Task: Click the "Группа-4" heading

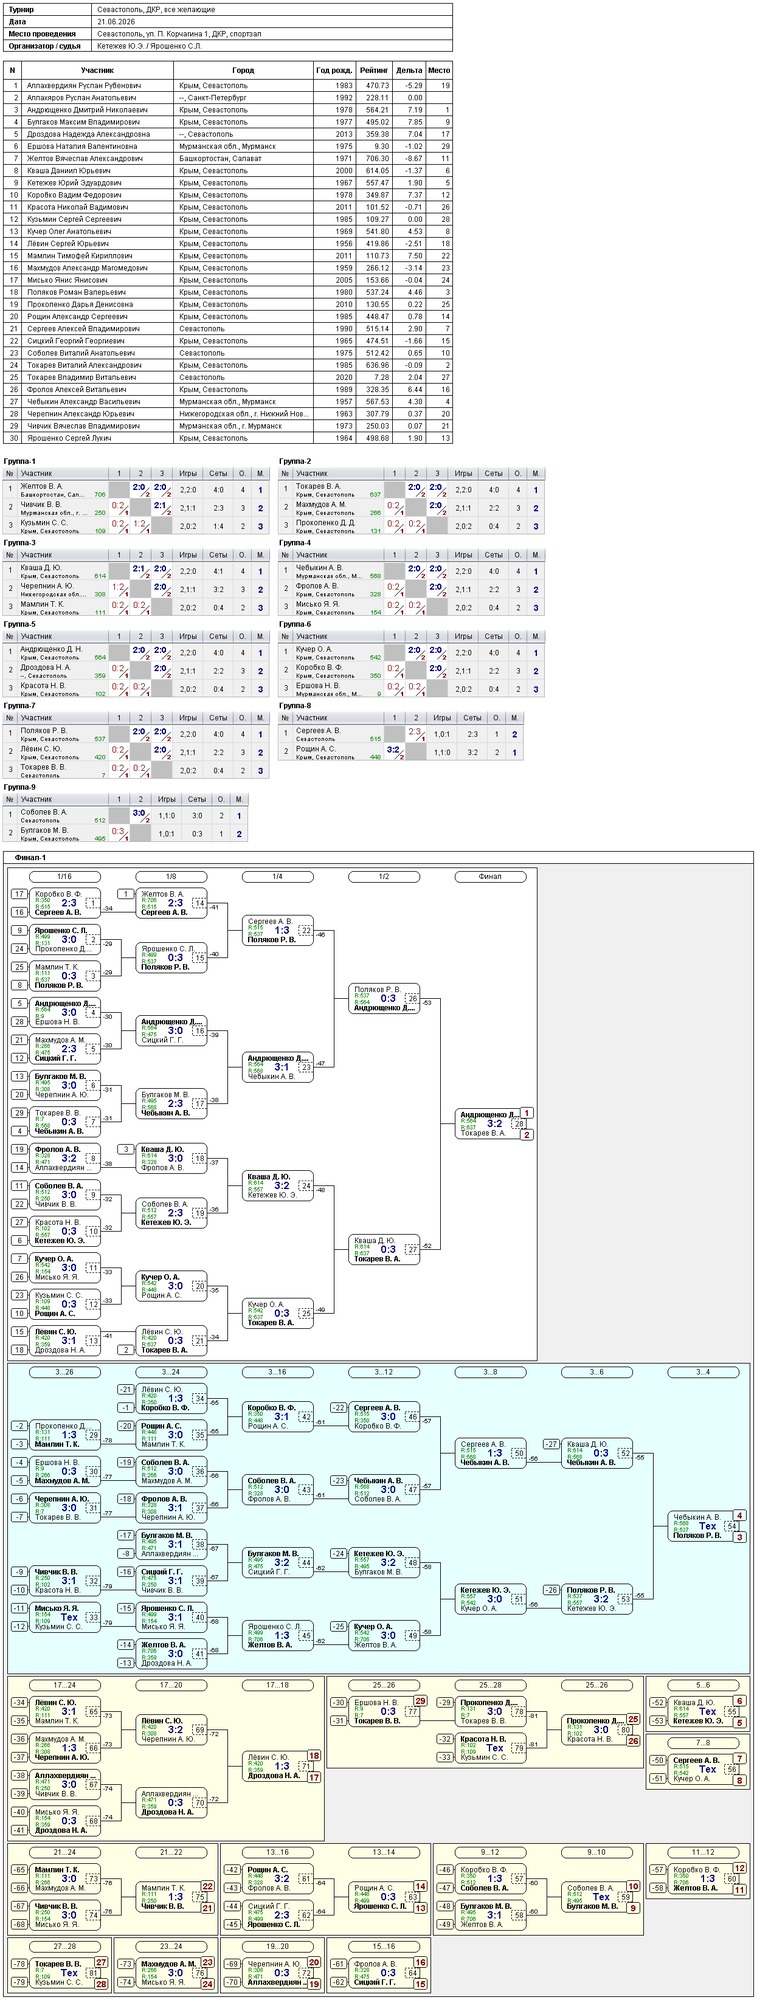Action: (x=296, y=542)
